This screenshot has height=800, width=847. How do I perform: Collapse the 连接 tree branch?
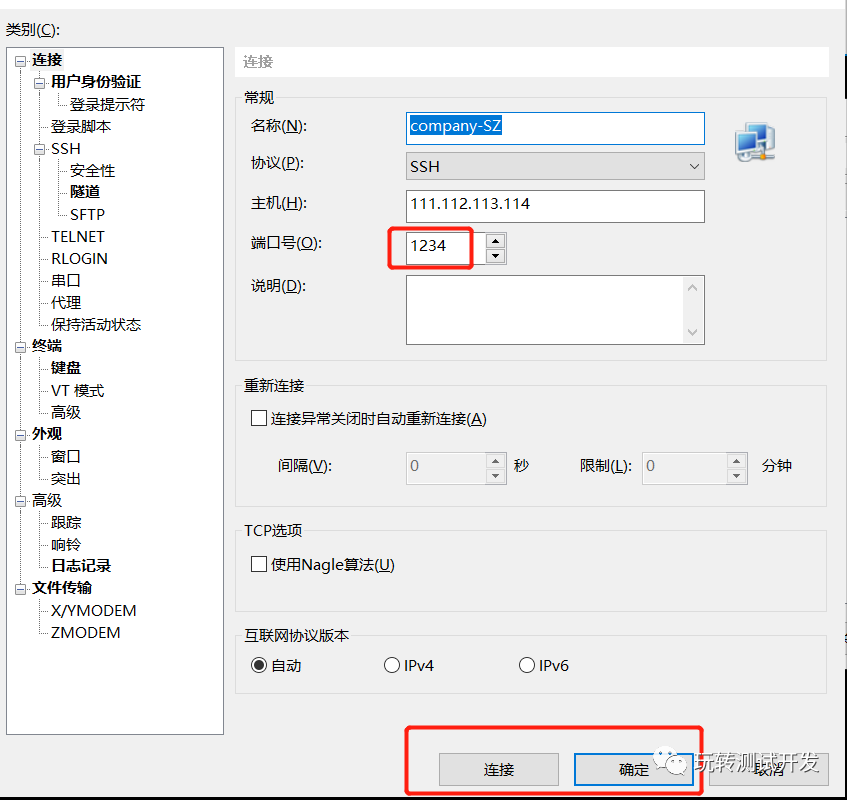coord(21,59)
